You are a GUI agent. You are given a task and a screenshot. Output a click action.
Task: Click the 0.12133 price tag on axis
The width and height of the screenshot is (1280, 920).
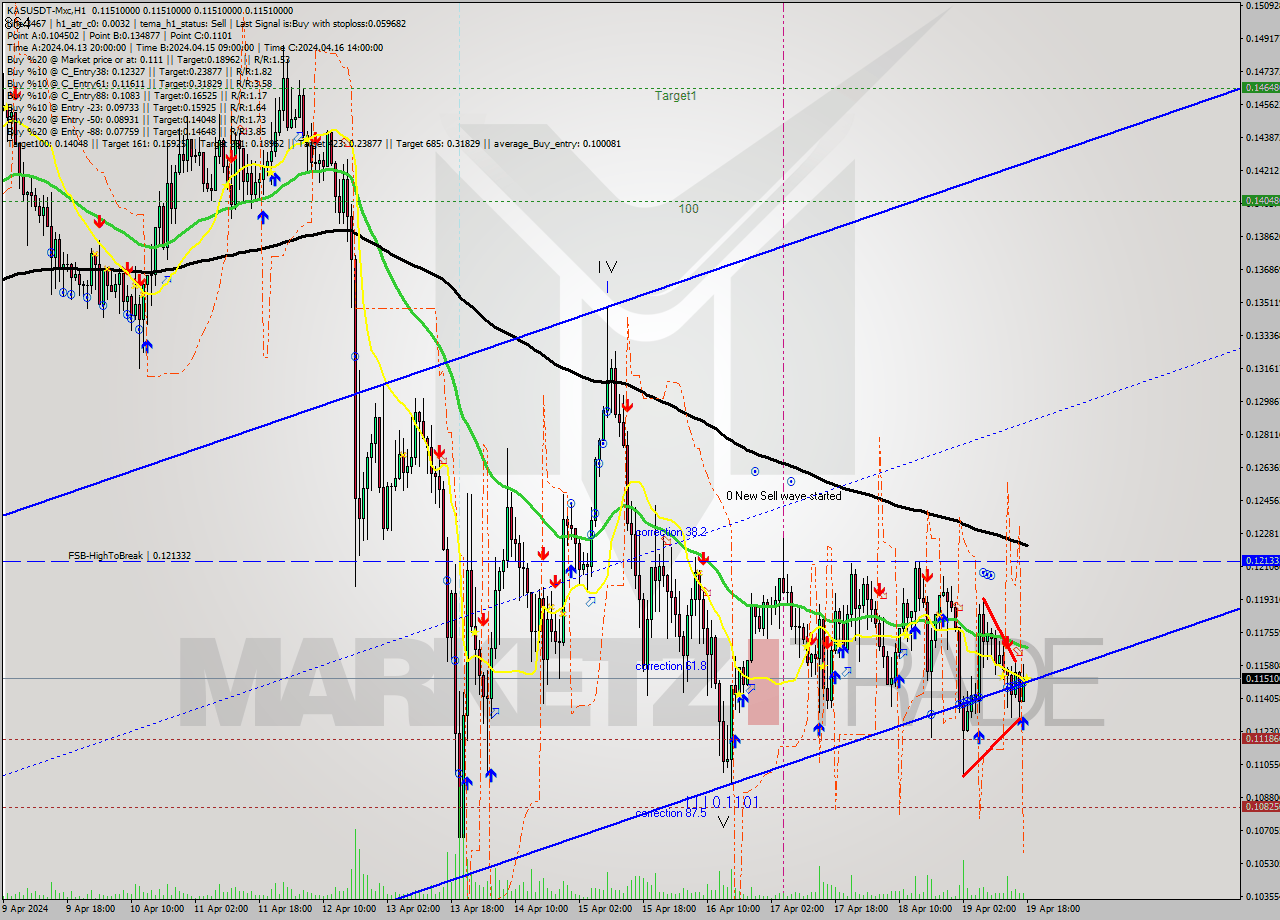[x=1260, y=561]
